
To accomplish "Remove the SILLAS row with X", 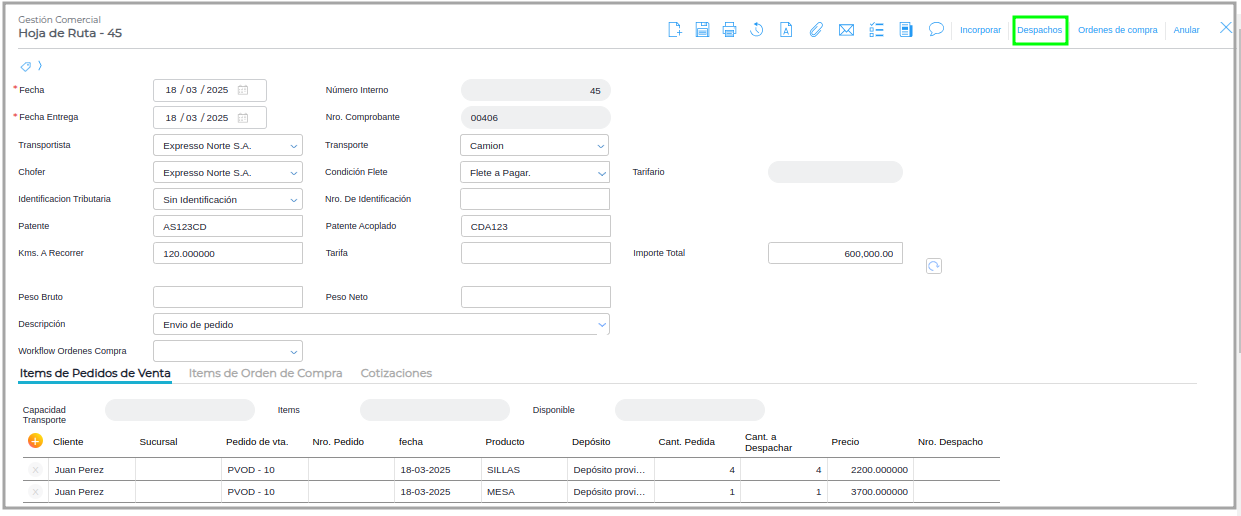I will (35, 470).
